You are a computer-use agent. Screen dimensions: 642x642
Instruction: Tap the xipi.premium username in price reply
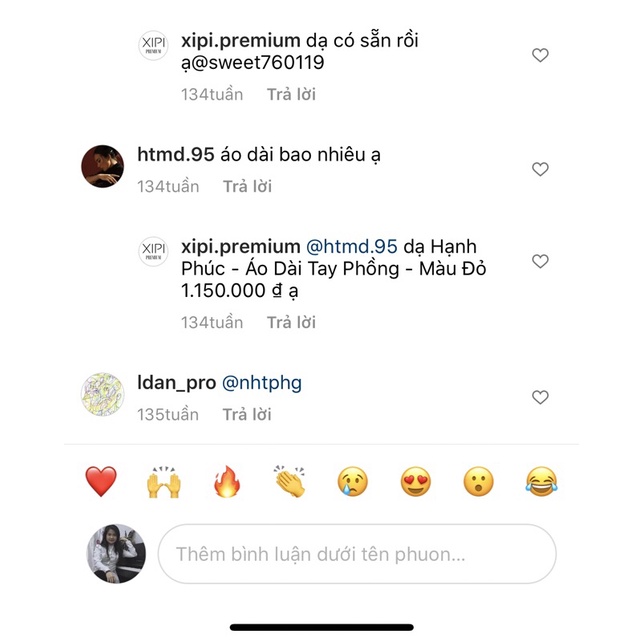(240, 246)
